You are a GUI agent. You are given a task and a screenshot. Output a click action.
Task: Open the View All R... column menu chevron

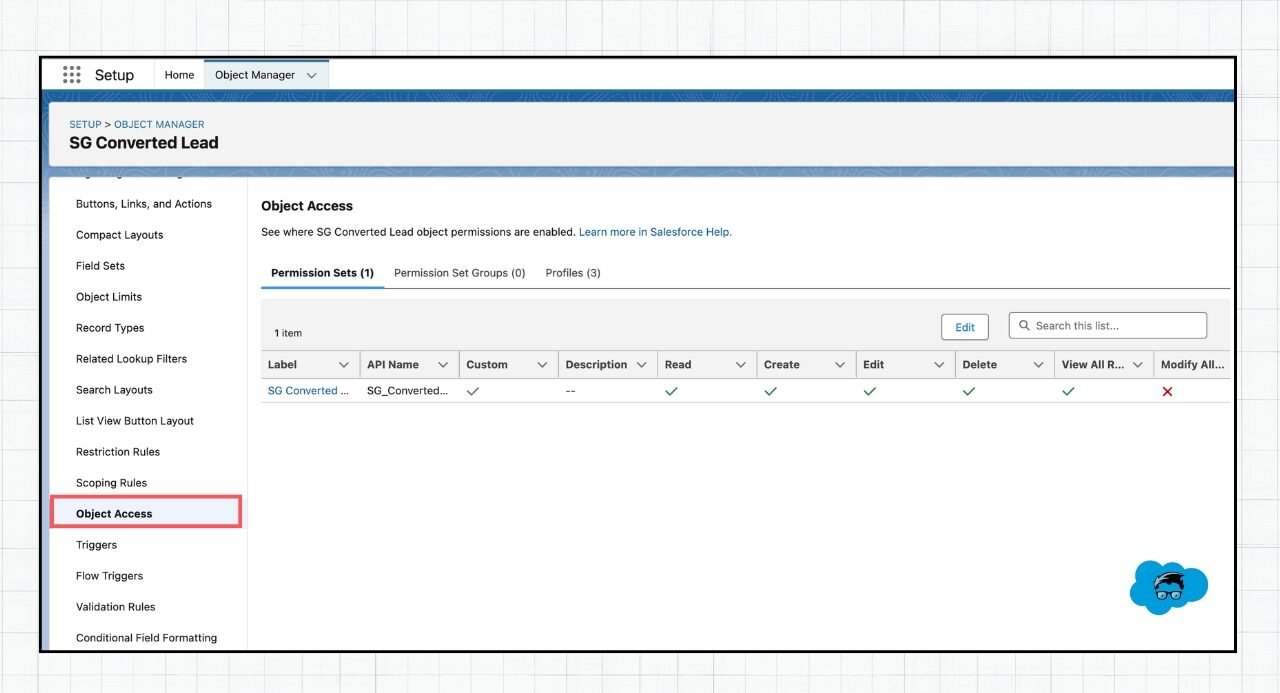tap(1137, 365)
